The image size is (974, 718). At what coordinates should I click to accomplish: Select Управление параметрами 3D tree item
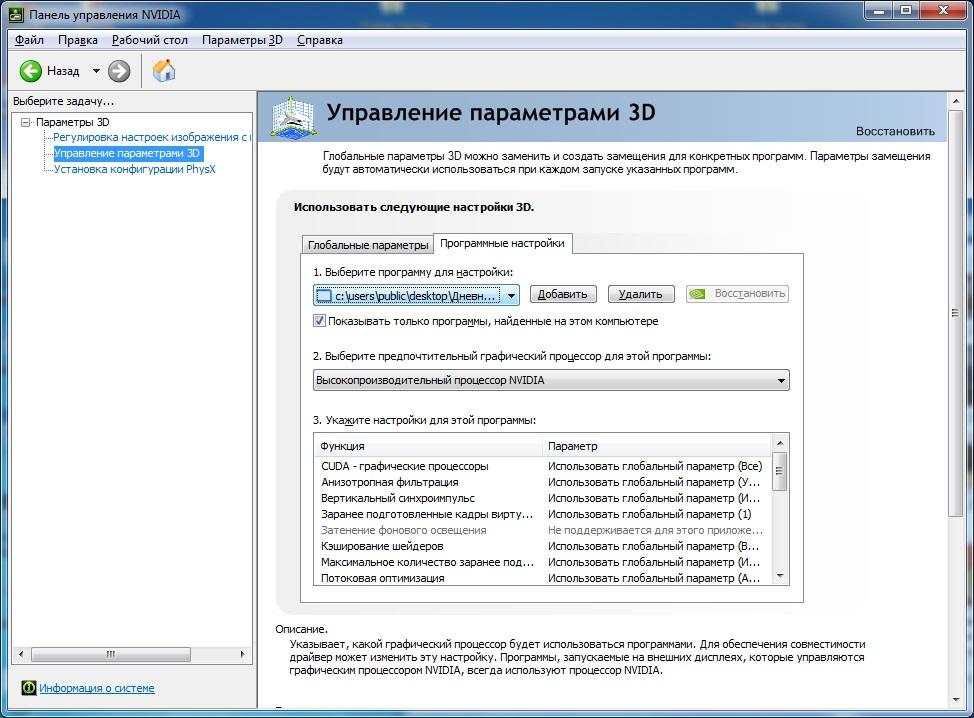pyautogui.click(x=127, y=153)
